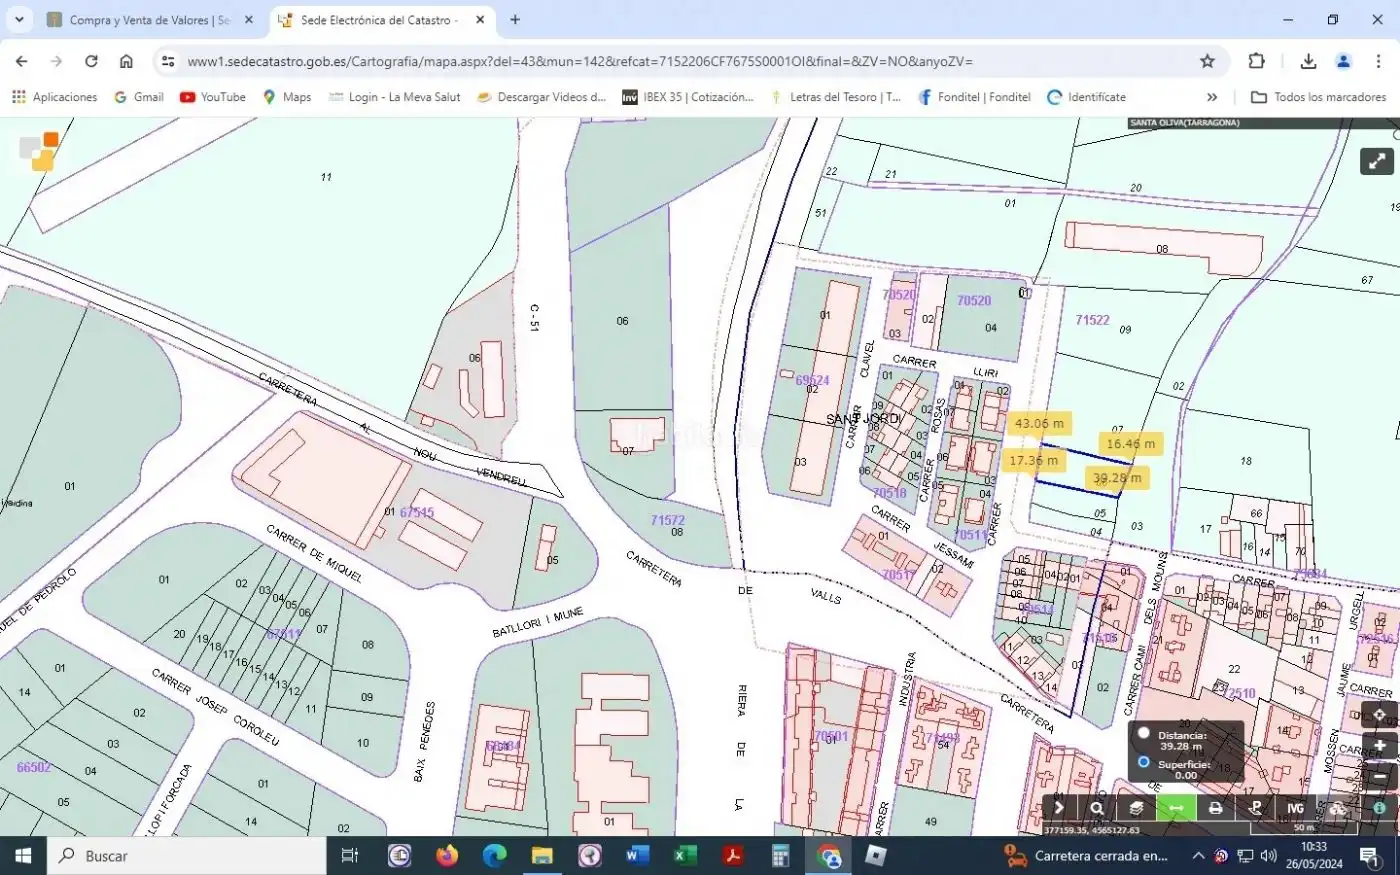Open Chrome extensions puzzle icon
The height and width of the screenshot is (875, 1400).
click(1257, 61)
